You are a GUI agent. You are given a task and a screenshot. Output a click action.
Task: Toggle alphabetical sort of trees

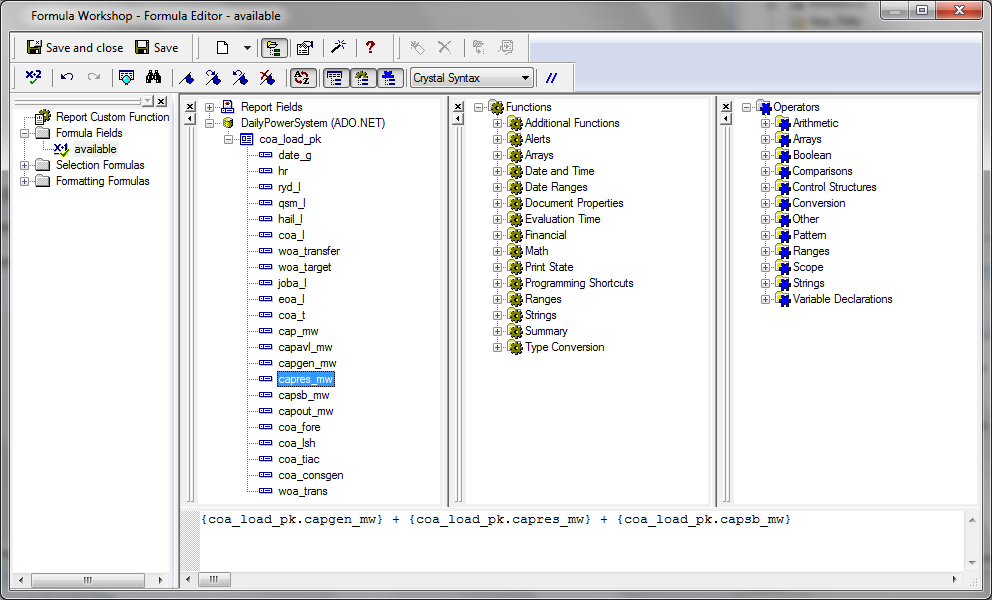point(302,78)
